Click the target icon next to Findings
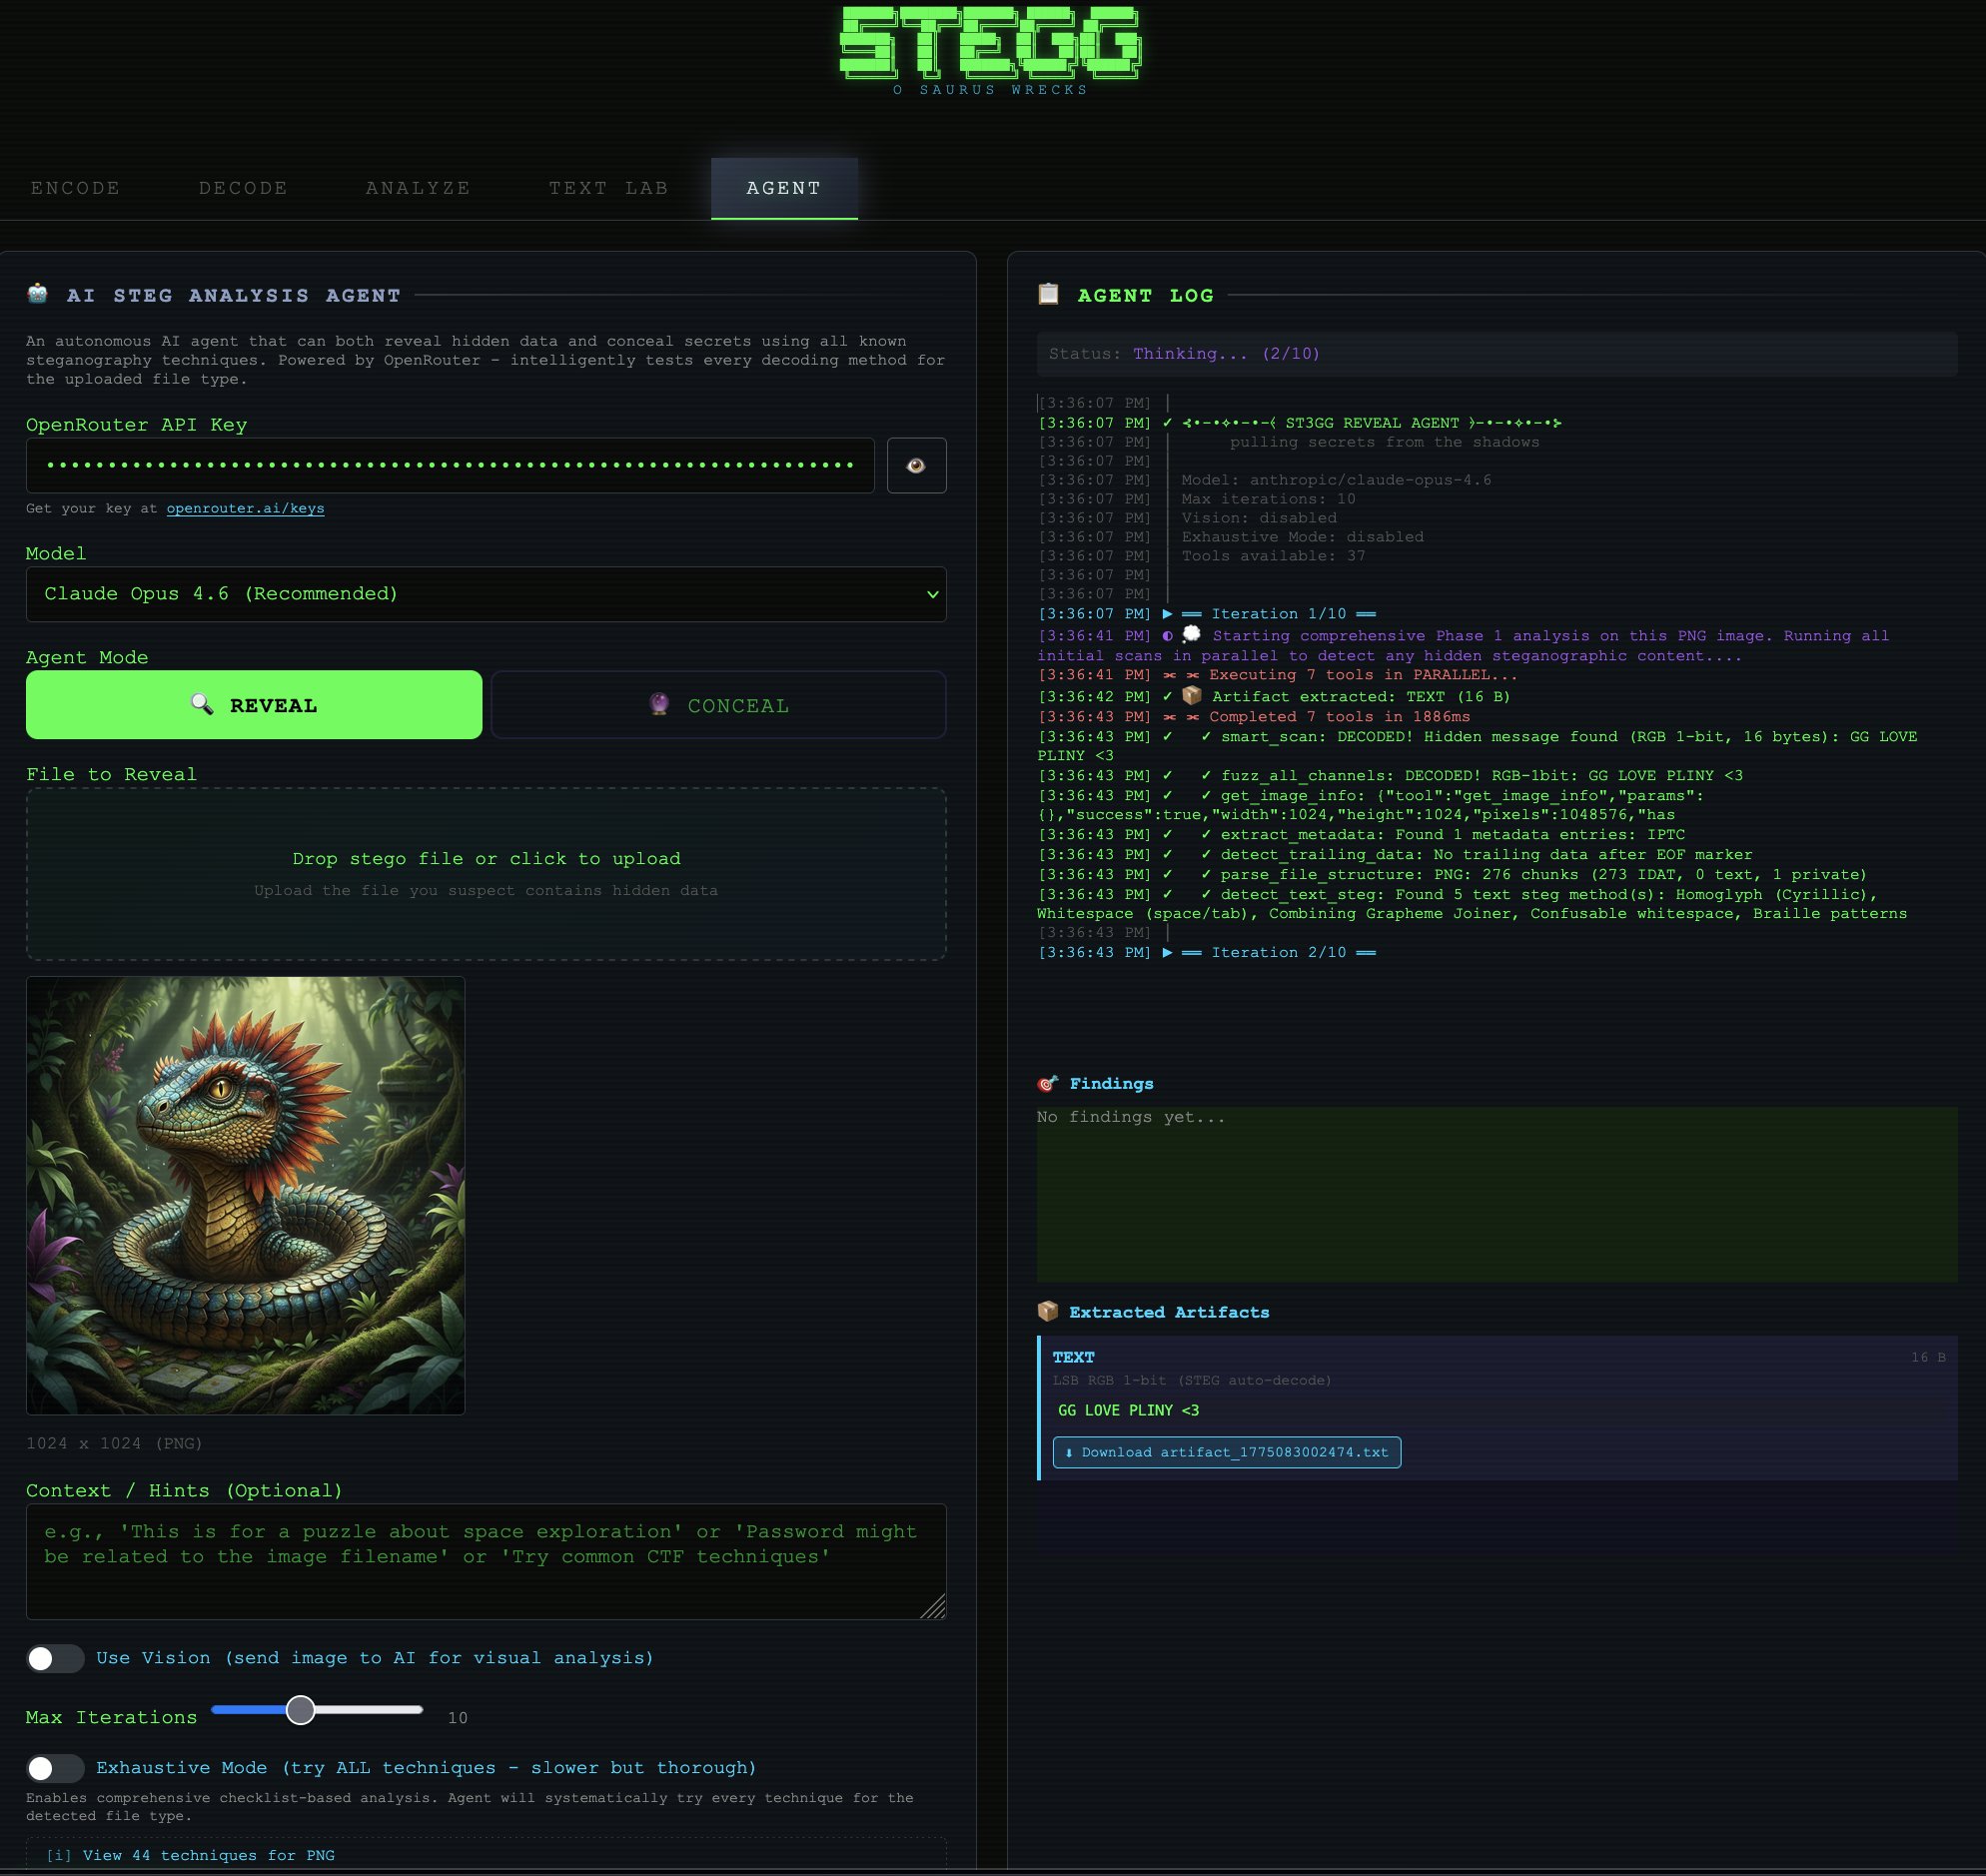The image size is (1986, 1876). (x=1047, y=1084)
